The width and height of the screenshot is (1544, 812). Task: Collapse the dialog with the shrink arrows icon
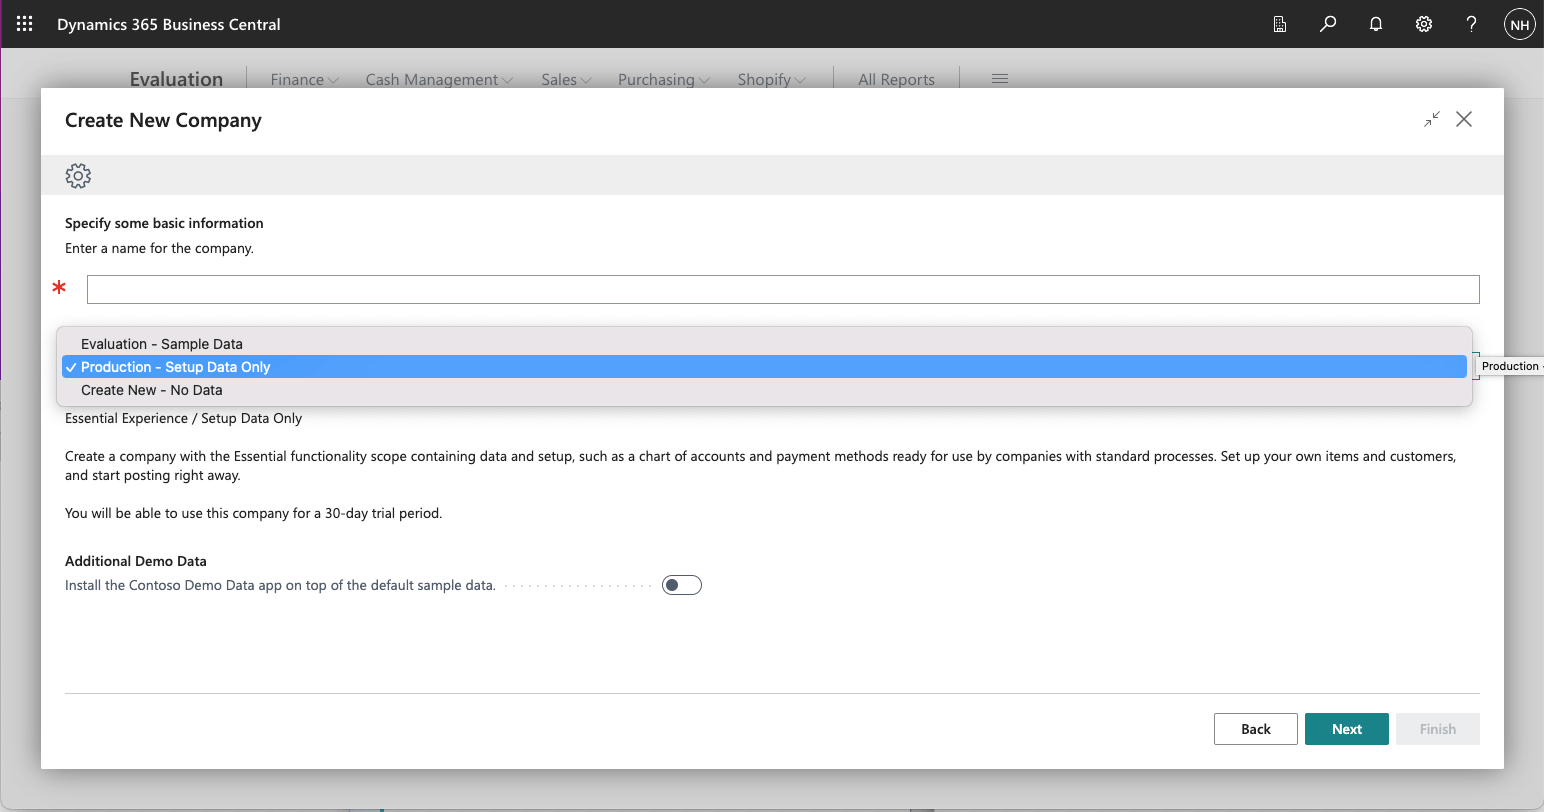(1432, 119)
